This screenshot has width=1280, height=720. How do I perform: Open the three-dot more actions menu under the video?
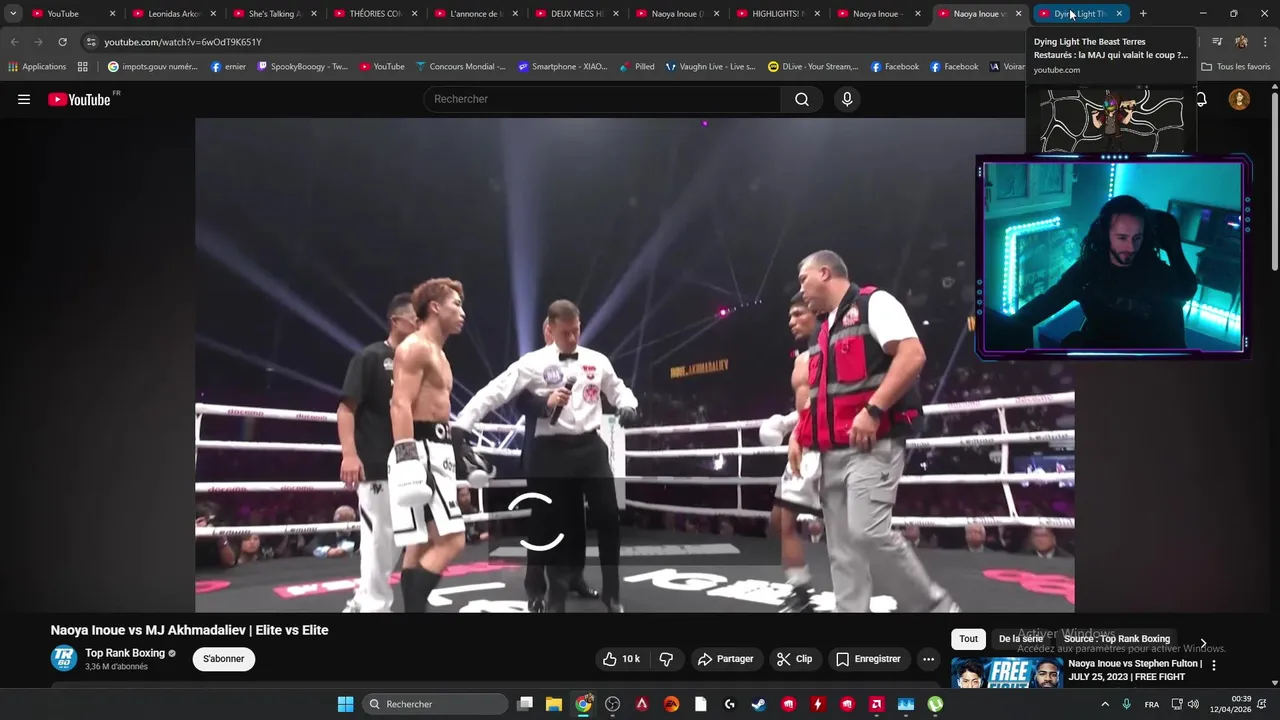tap(928, 659)
